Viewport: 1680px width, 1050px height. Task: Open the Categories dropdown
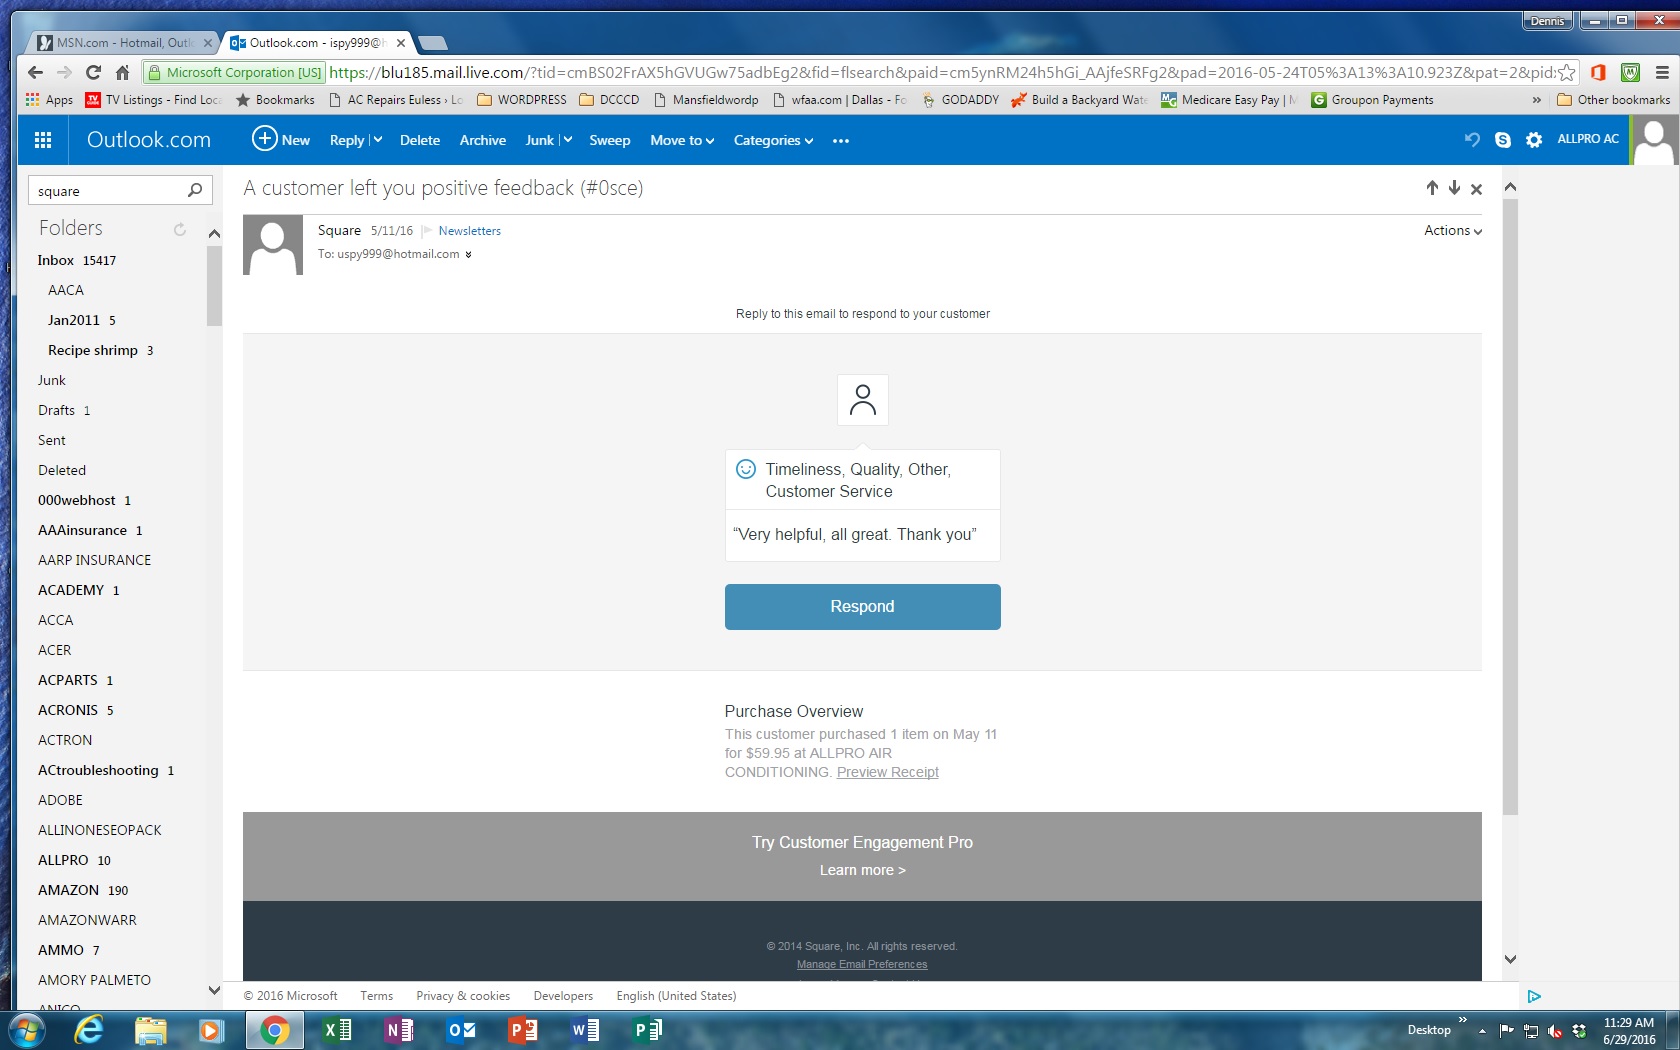click(x=773, y=140)
